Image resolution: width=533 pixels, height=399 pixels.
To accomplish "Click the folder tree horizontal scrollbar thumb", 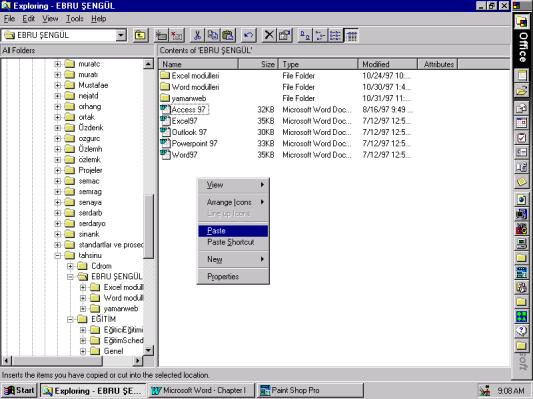I will tap(57, 360).
